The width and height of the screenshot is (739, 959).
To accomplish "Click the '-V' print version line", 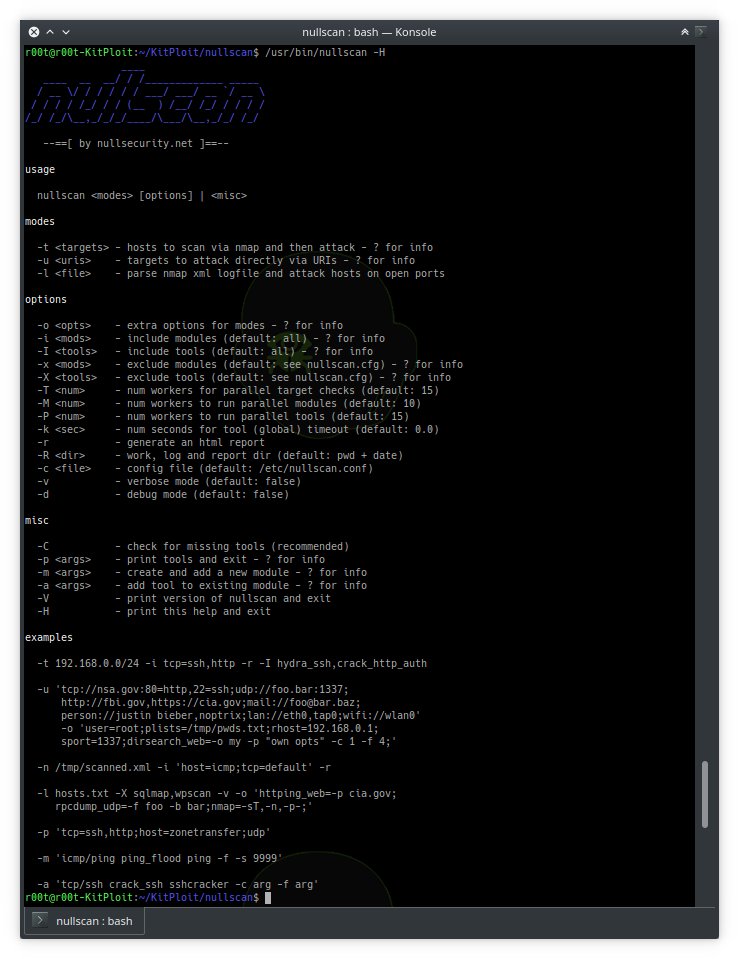I will point(184,599).
